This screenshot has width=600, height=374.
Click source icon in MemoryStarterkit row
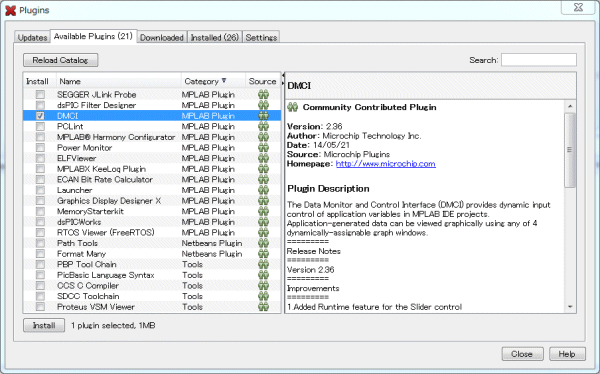tap(263, 211)
